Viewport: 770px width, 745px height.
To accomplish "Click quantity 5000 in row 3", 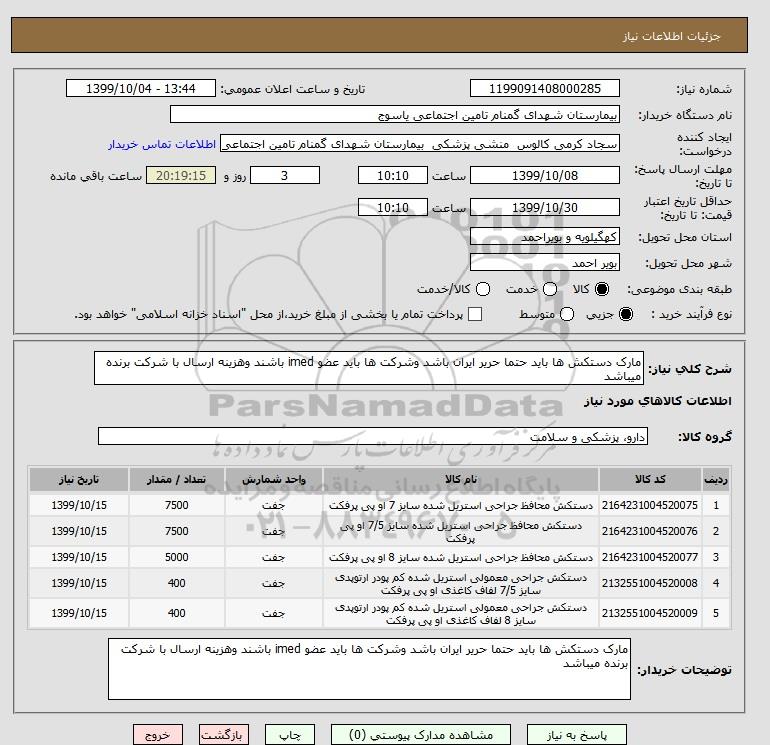I will click(177, 557).
